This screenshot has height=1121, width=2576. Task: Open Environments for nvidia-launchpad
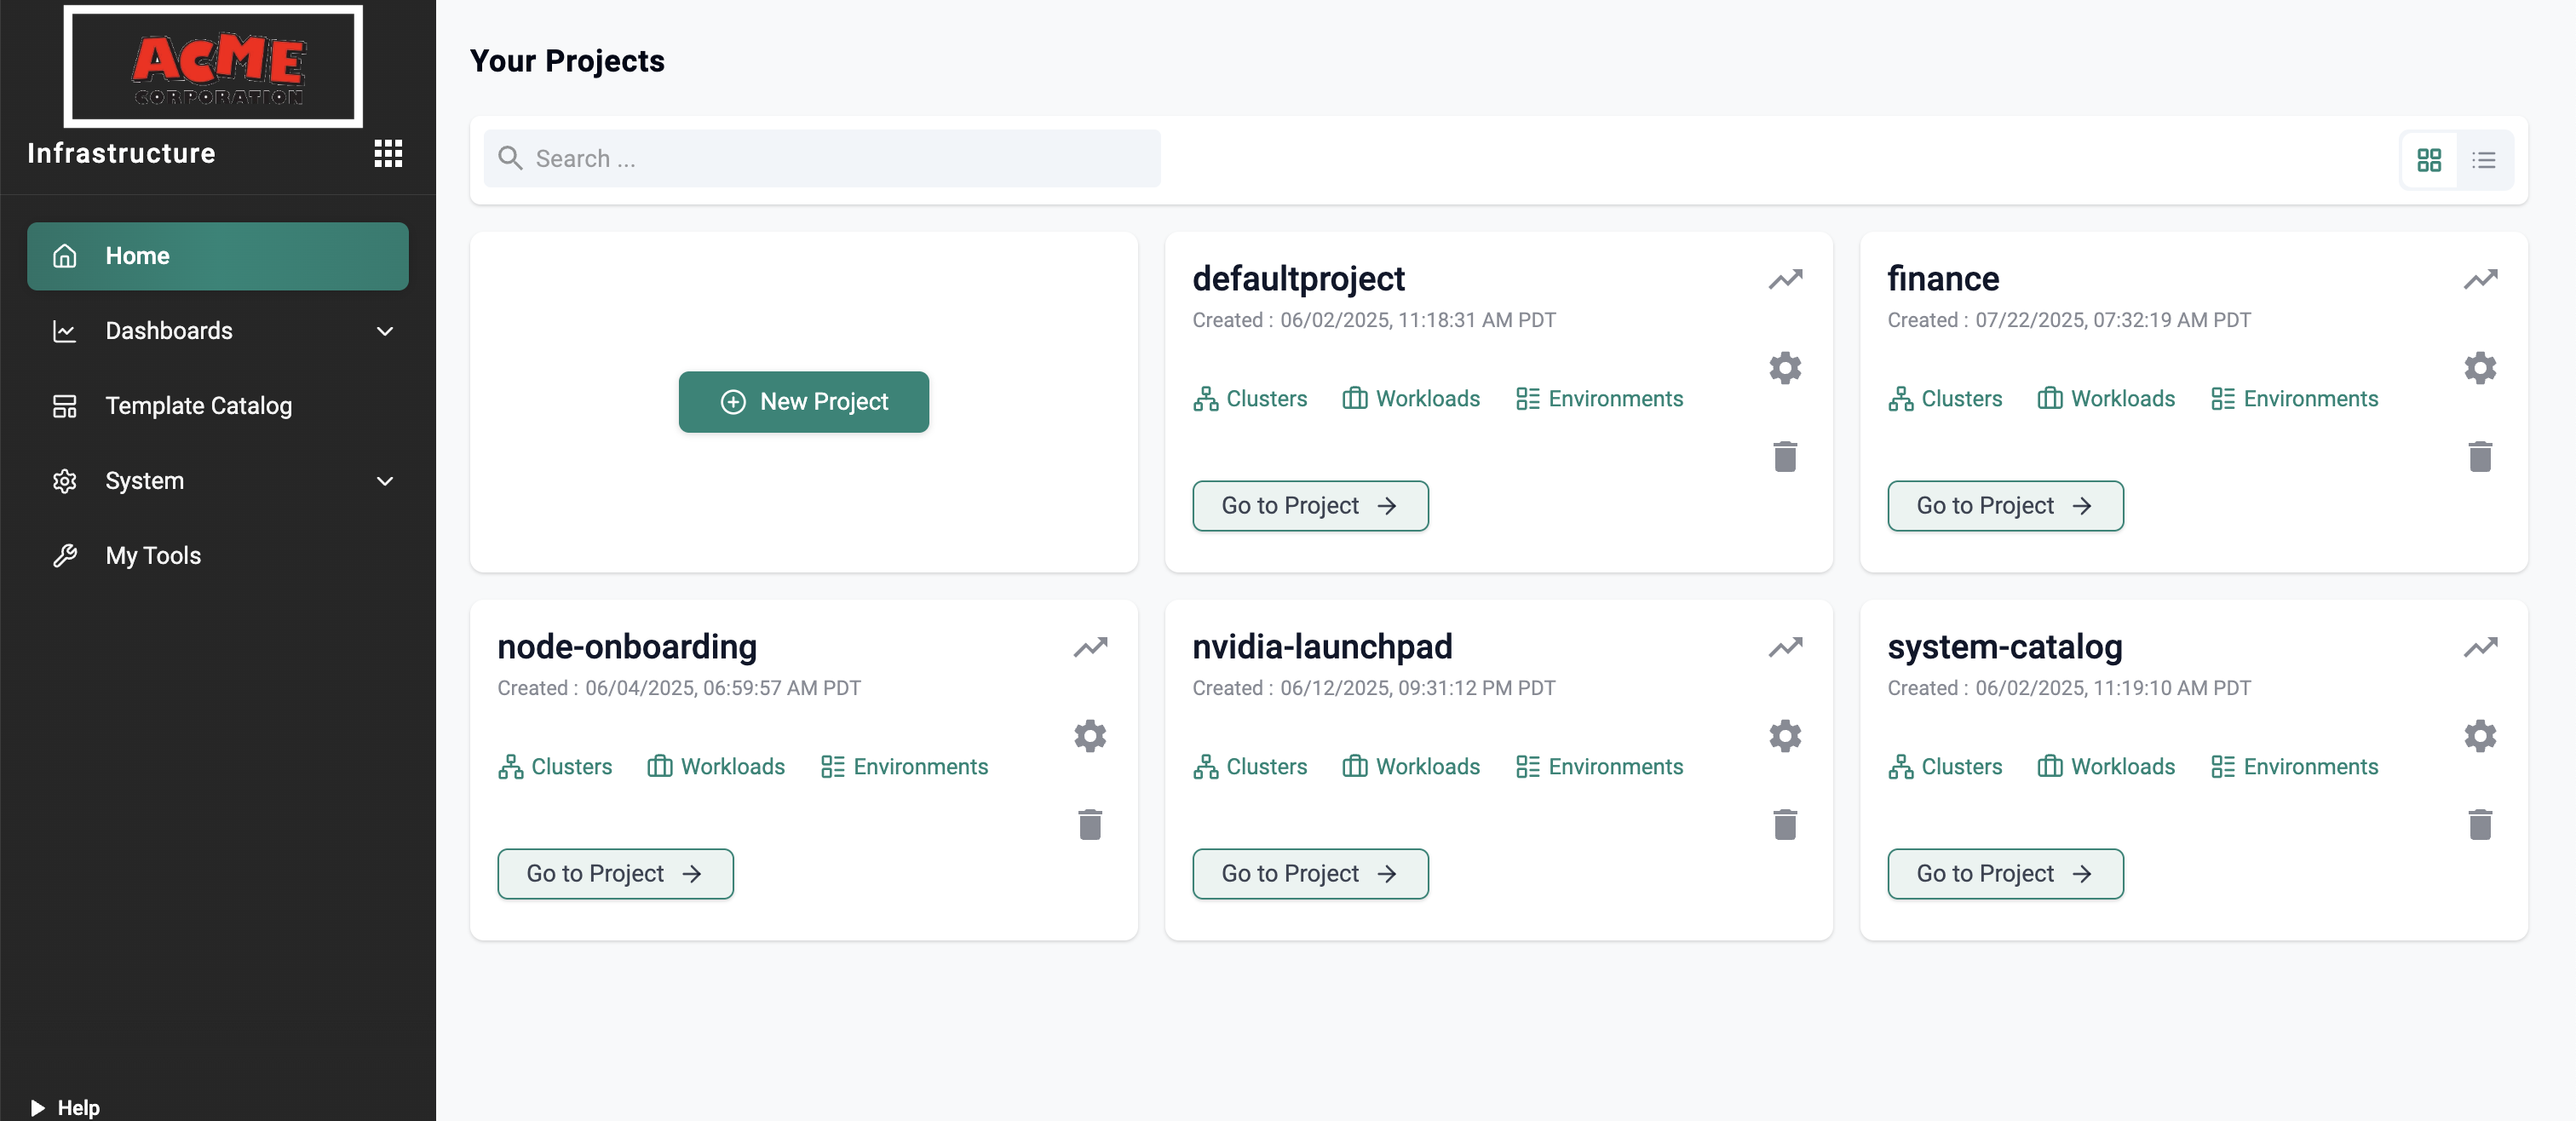(1599, 767)
